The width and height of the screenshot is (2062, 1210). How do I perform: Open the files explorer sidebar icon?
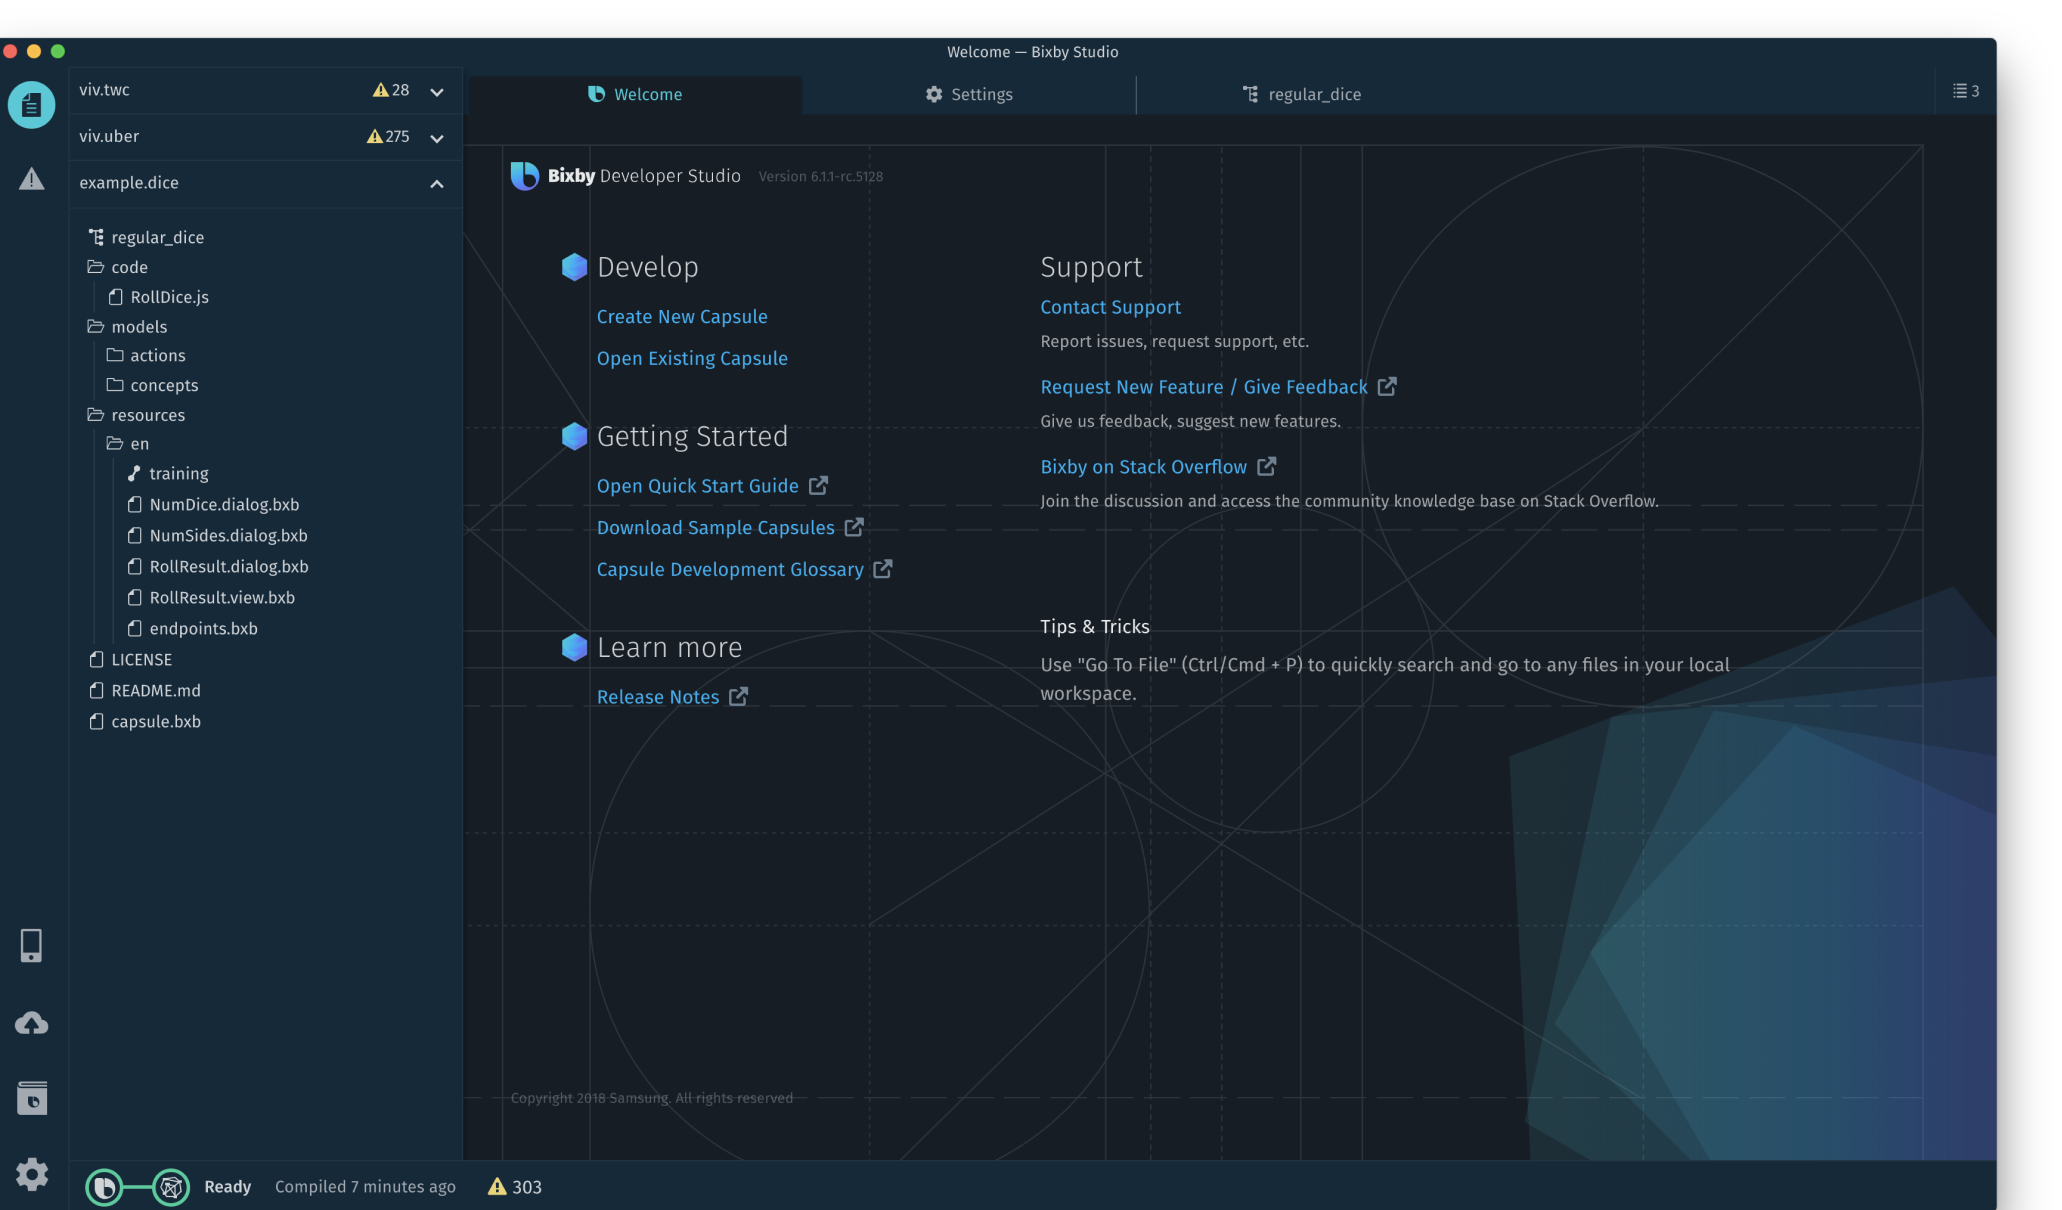31,104
